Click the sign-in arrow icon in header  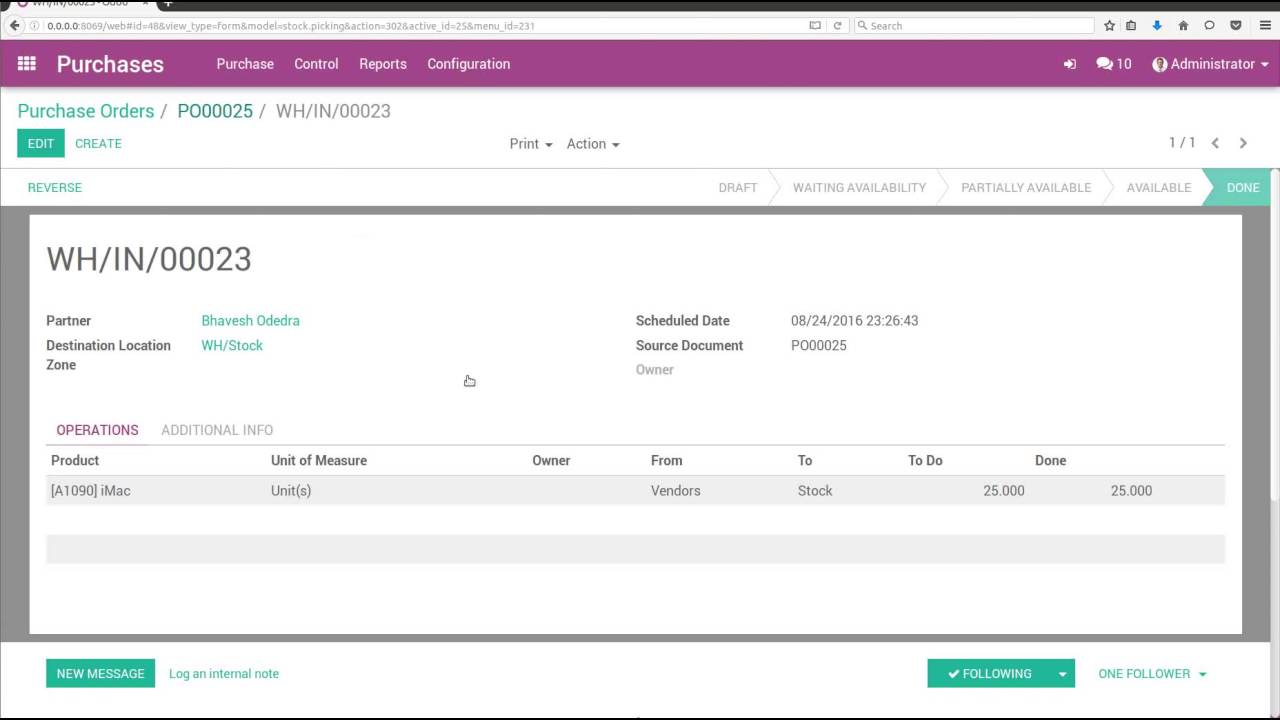click(1070, 64)
